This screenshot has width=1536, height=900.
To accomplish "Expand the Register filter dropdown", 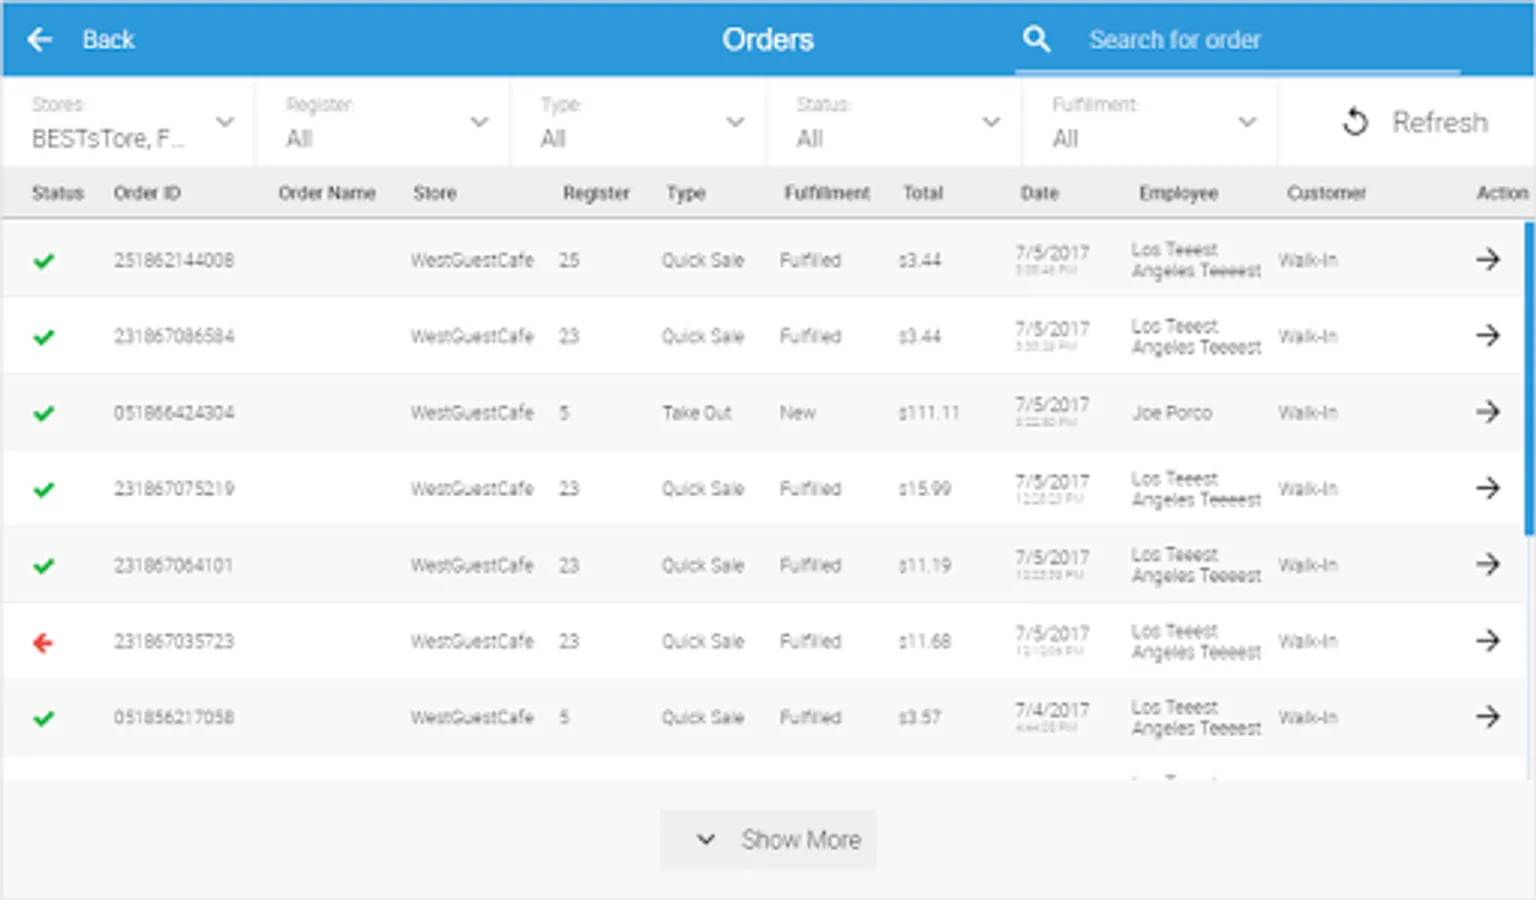I will [x=480, y=121].
